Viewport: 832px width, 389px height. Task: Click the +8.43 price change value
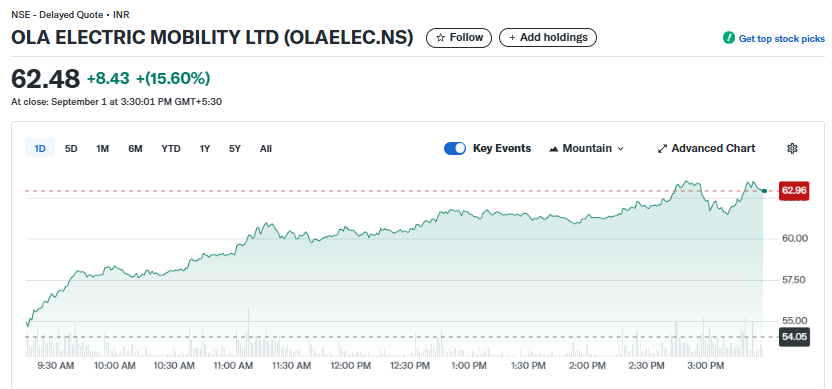click(x=108, y=79)
